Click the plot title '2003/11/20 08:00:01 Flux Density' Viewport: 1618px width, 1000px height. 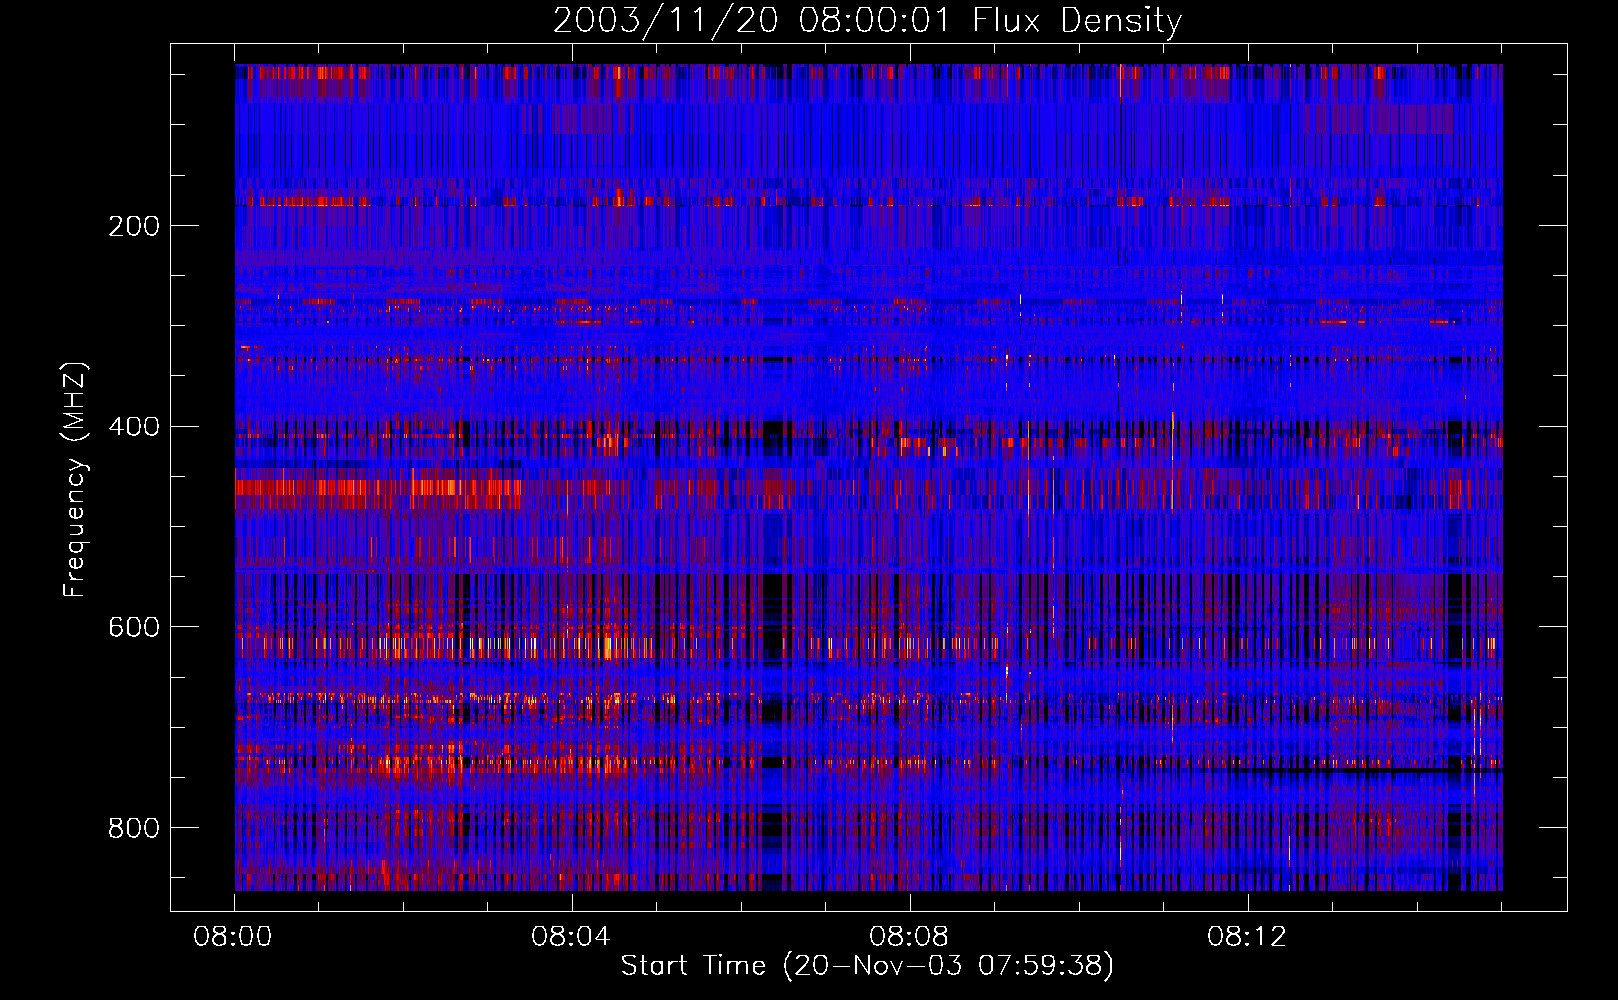(x=868, y=20)
